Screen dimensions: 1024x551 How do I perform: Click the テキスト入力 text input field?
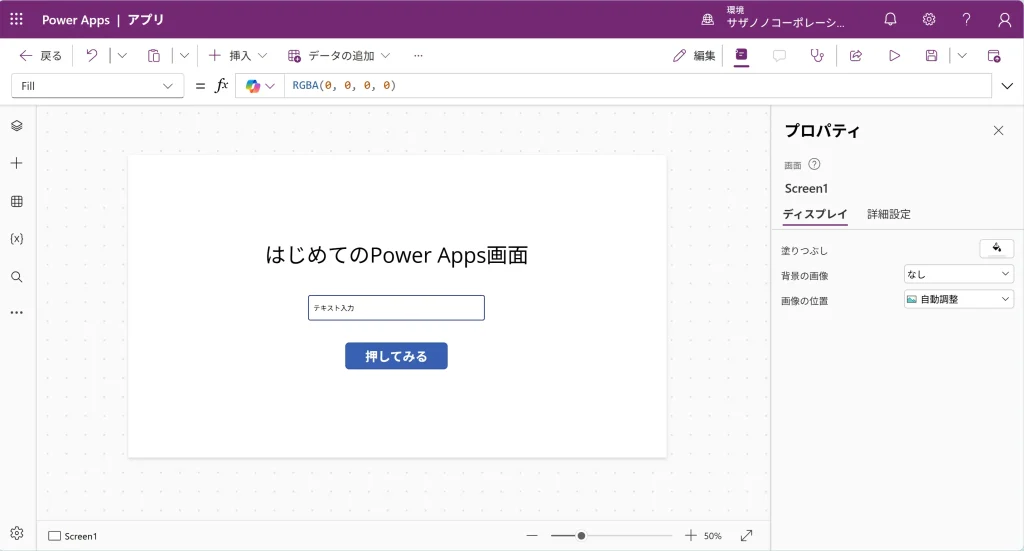(x=396, y=308)
